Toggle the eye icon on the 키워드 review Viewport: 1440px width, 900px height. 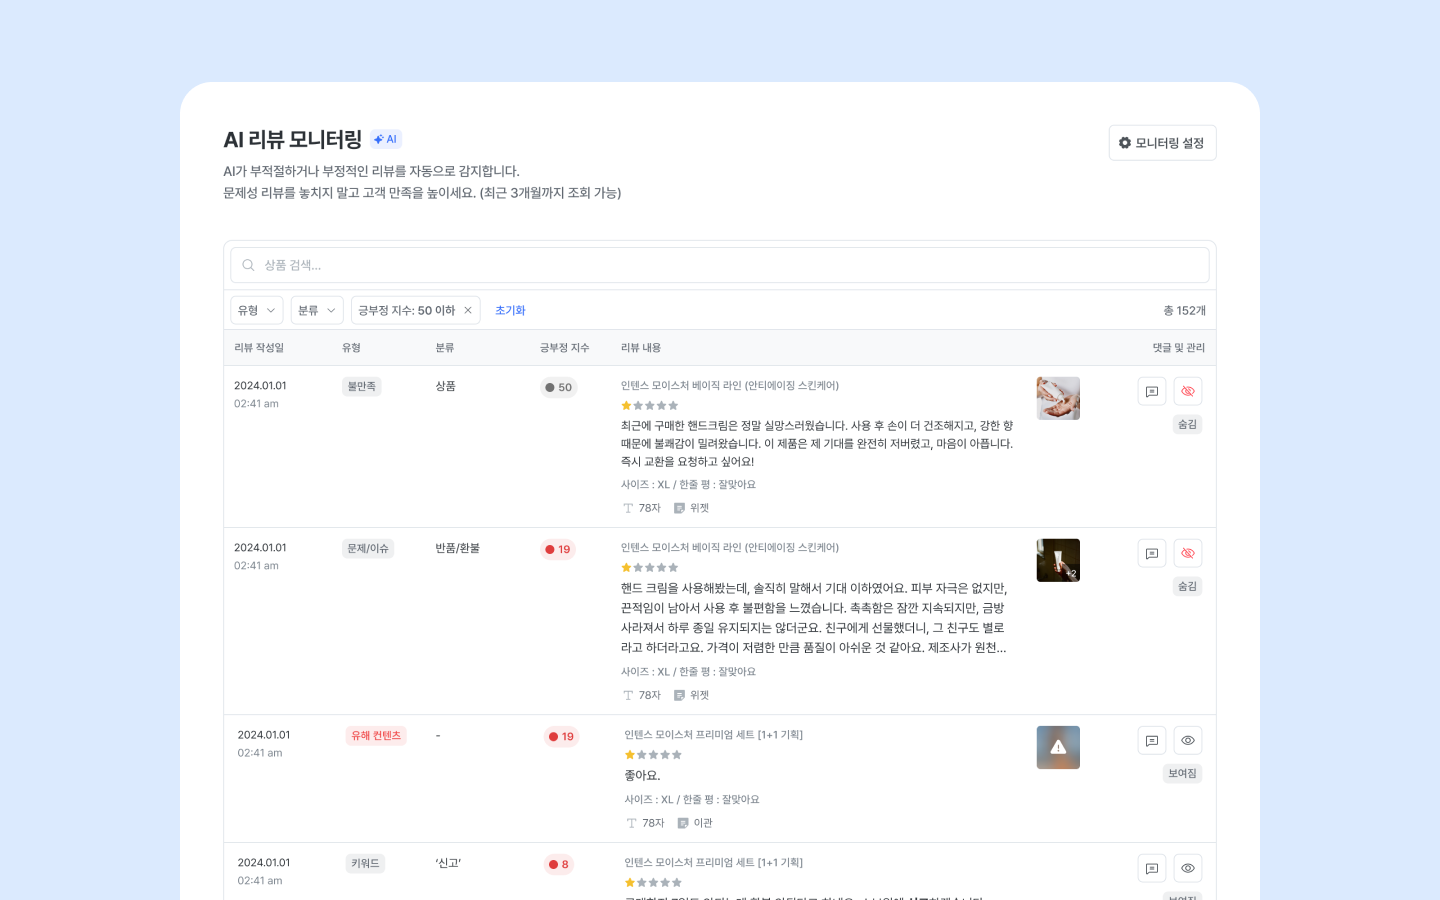pyautogui.click(x=1188, y=868)
